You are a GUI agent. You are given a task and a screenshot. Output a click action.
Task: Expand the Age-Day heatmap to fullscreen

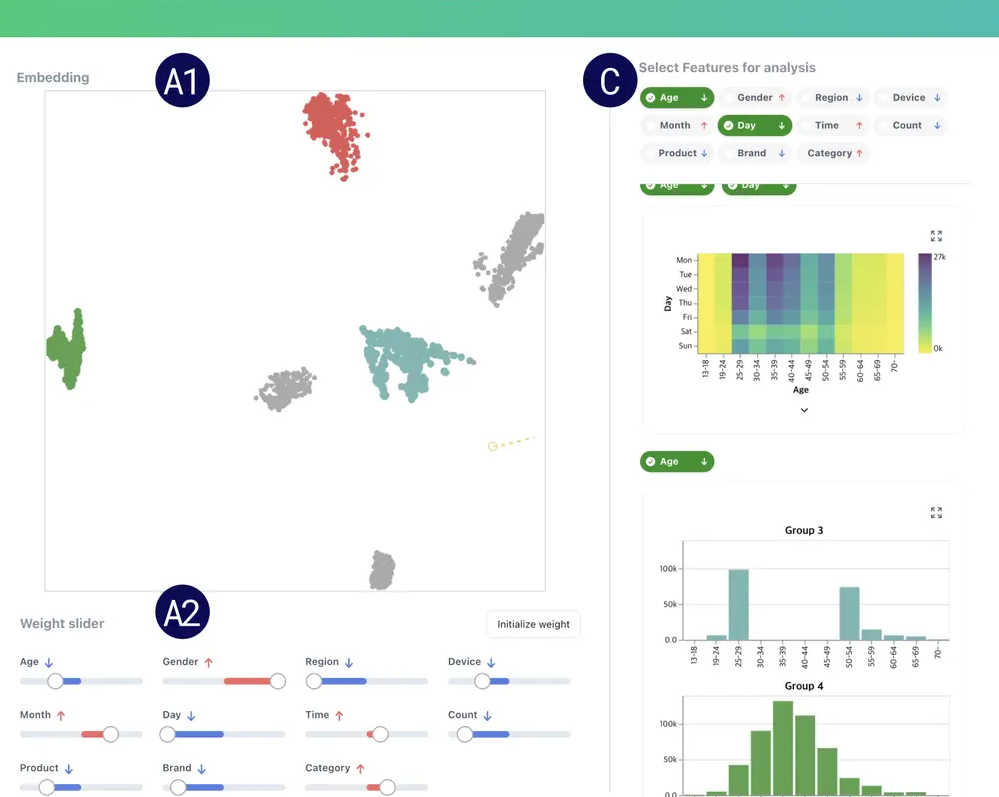936,236
